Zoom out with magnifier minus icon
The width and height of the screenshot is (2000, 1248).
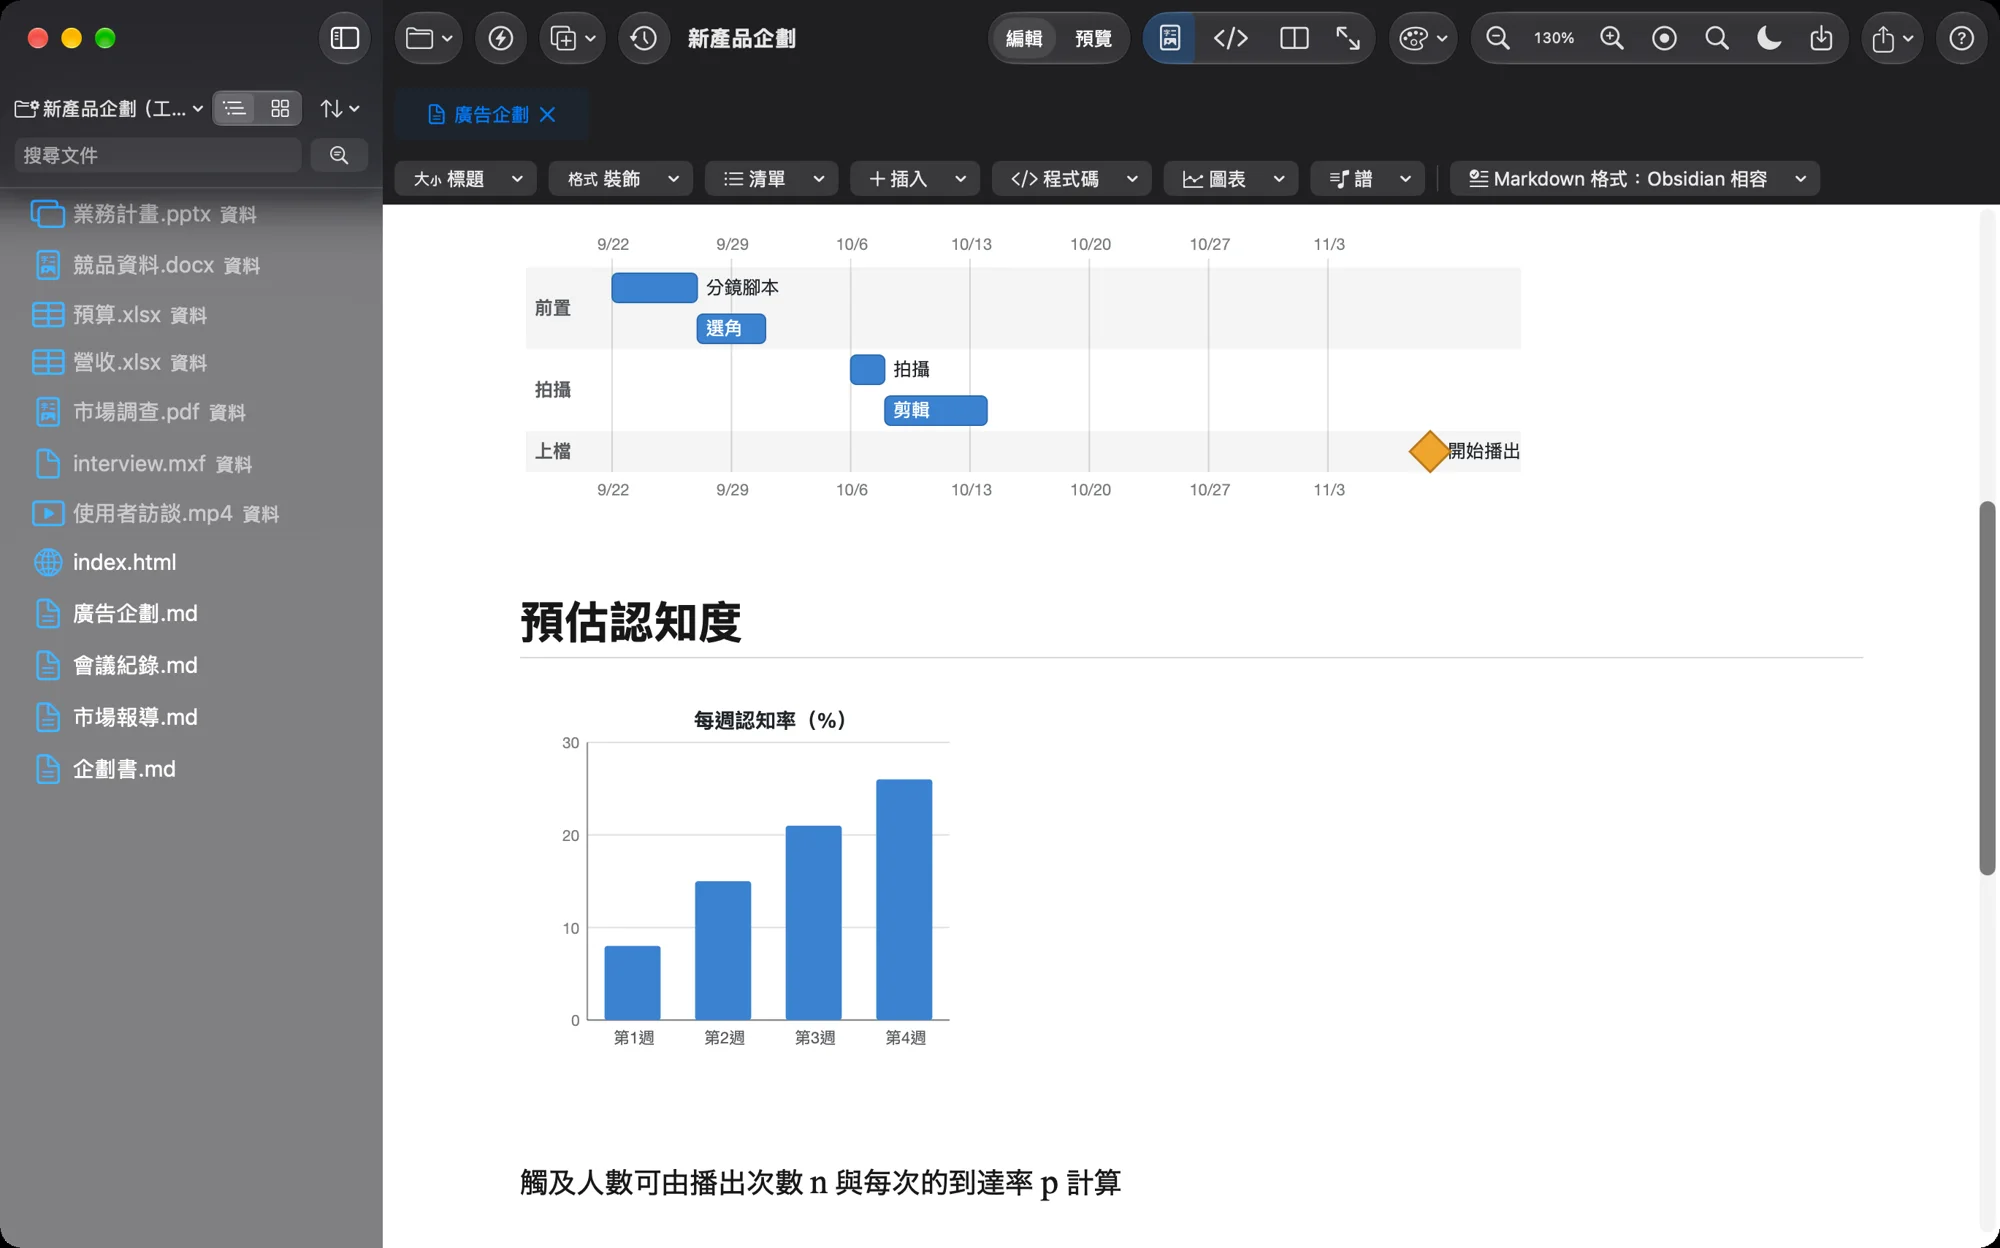1497,38
